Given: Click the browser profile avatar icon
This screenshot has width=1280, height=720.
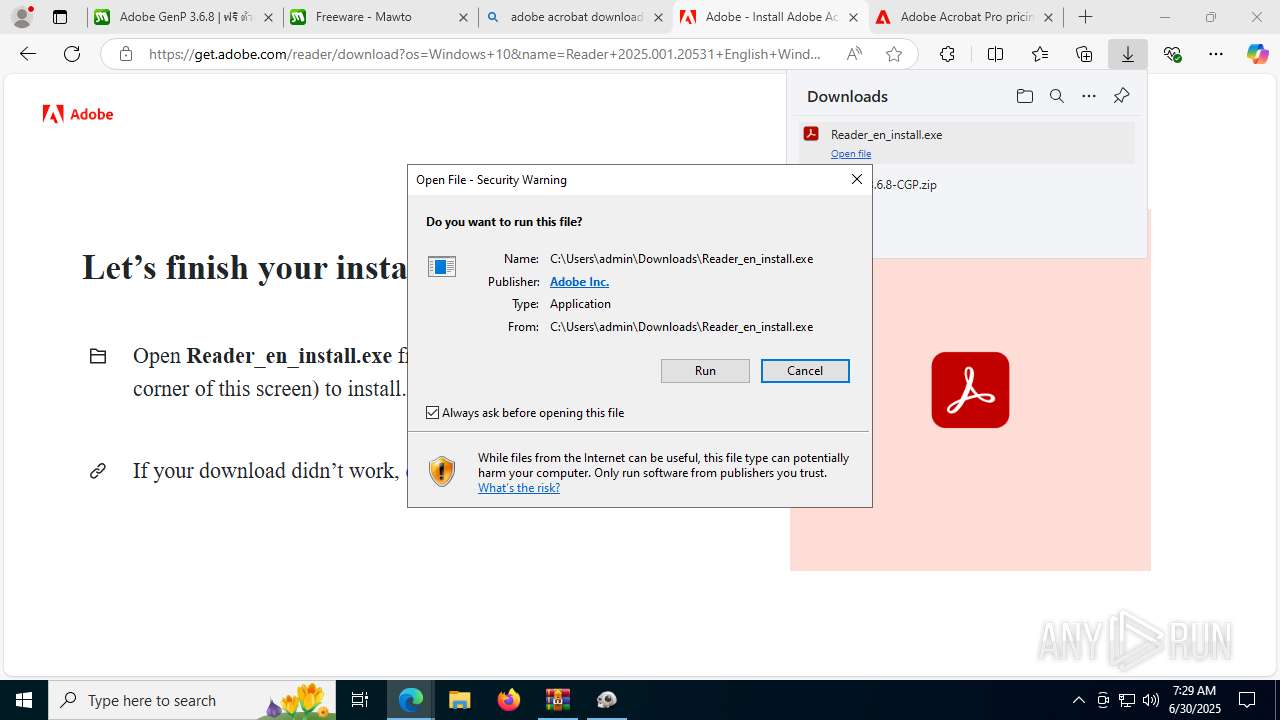Looking at the screenshot, I should coord(22,17).
